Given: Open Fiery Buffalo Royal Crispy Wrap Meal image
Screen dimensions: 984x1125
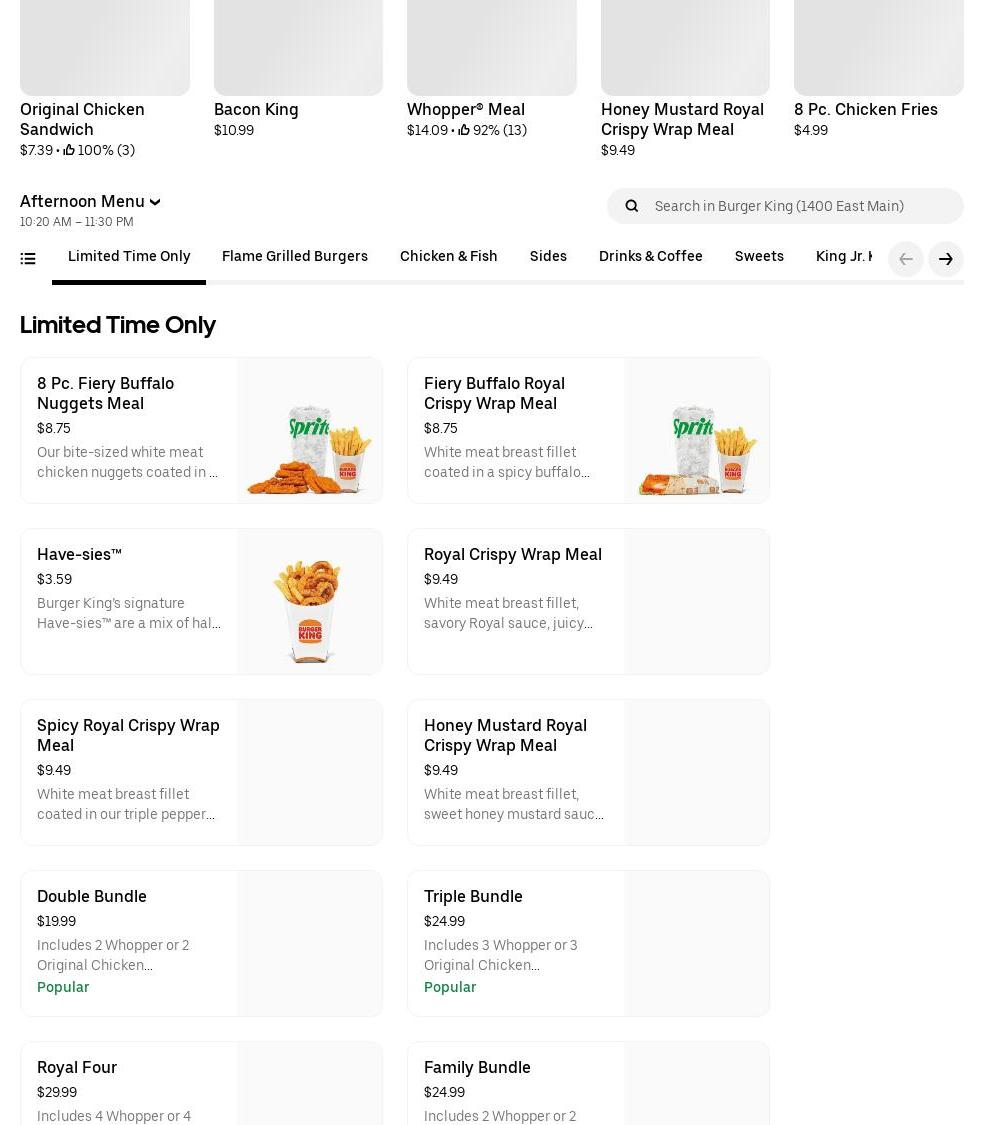Looking at the screenshot, I should click(696, 431).
